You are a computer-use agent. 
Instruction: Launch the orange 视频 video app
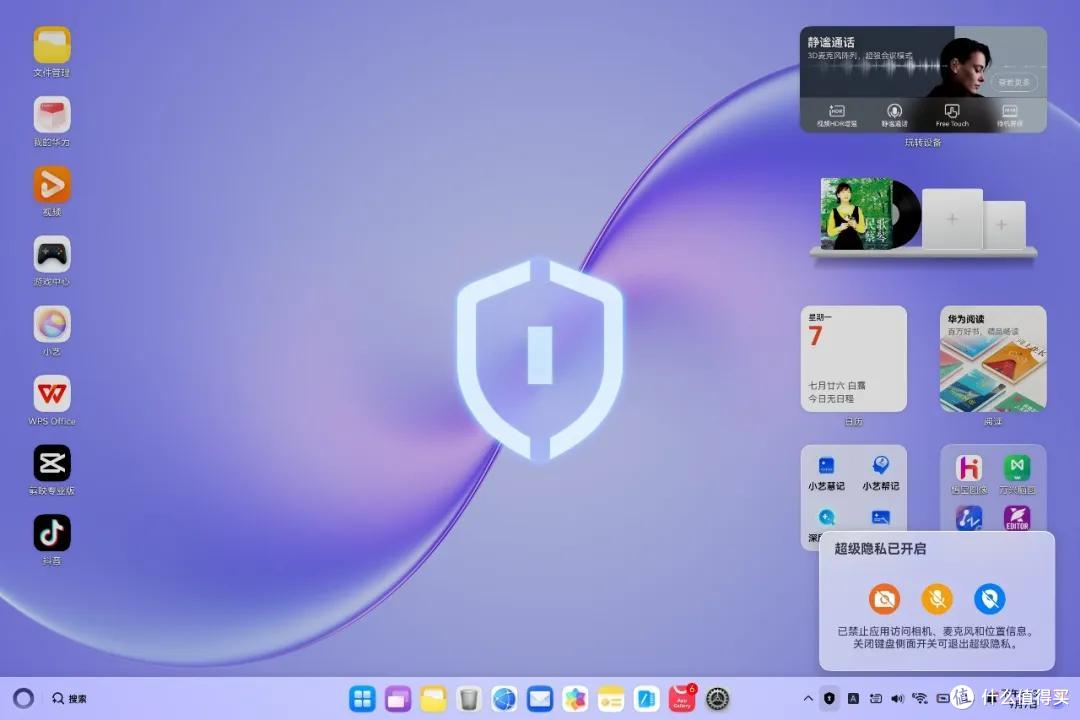(52, 185)
